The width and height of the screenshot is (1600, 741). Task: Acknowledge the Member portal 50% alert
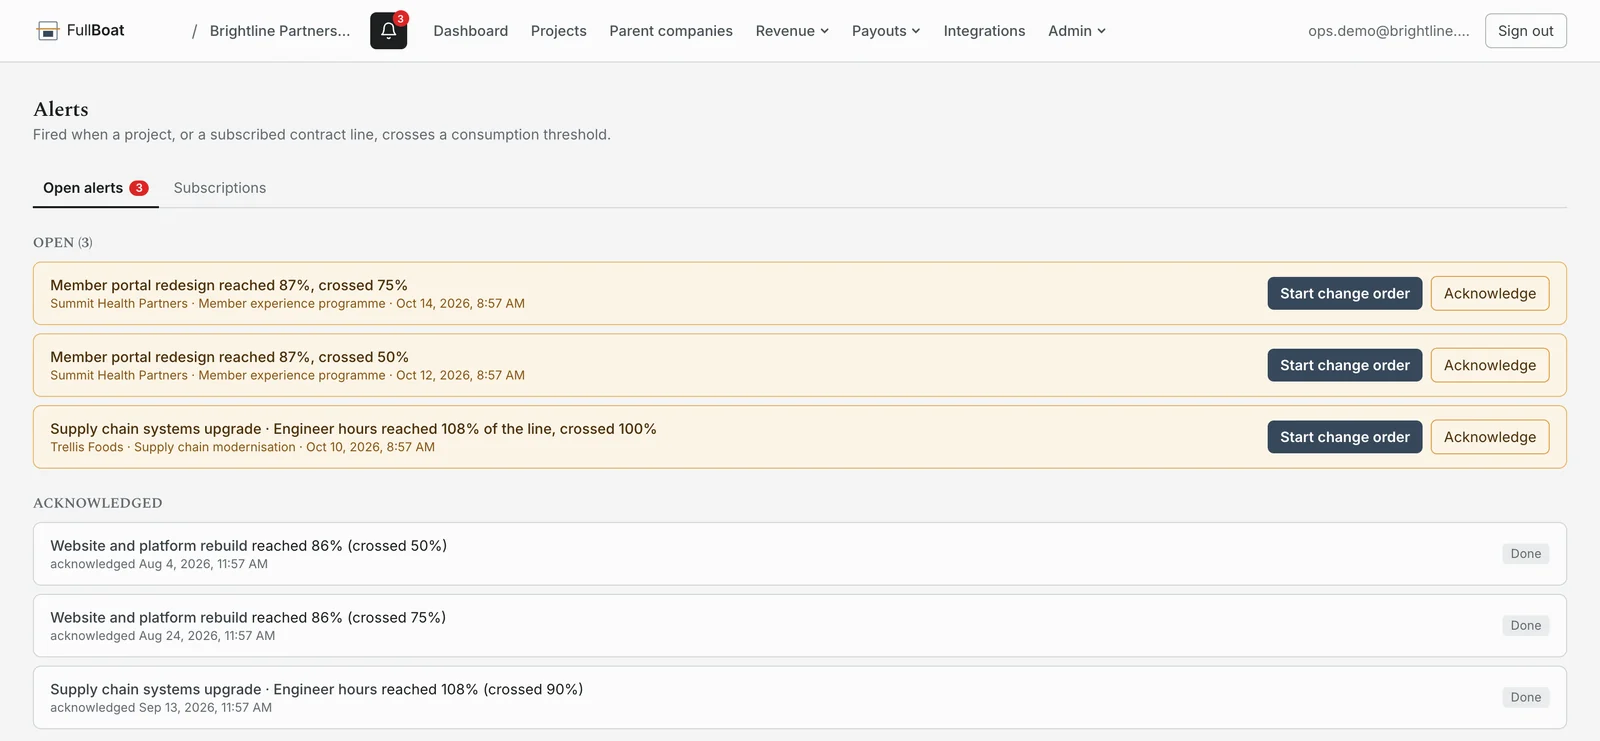[1490, 366]
